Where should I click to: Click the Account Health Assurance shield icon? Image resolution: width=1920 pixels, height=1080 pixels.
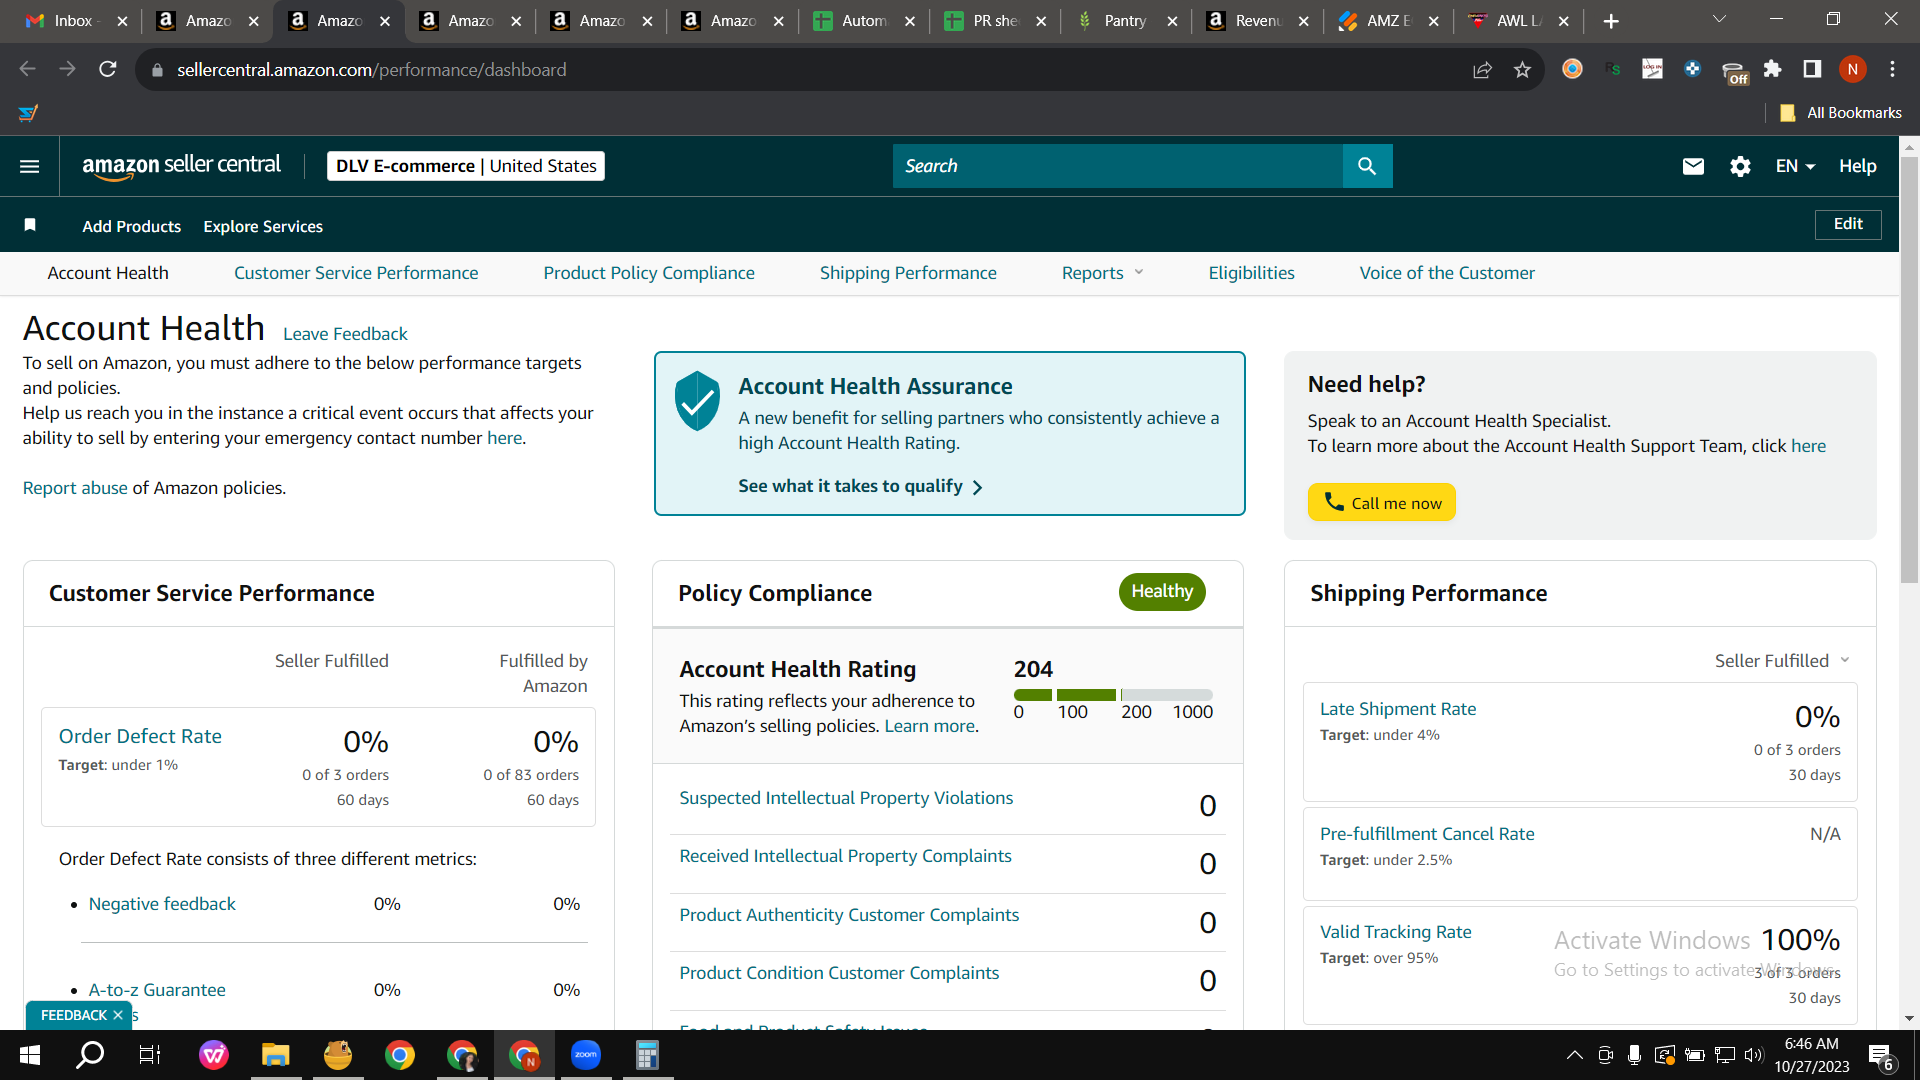tap(697, 400)
